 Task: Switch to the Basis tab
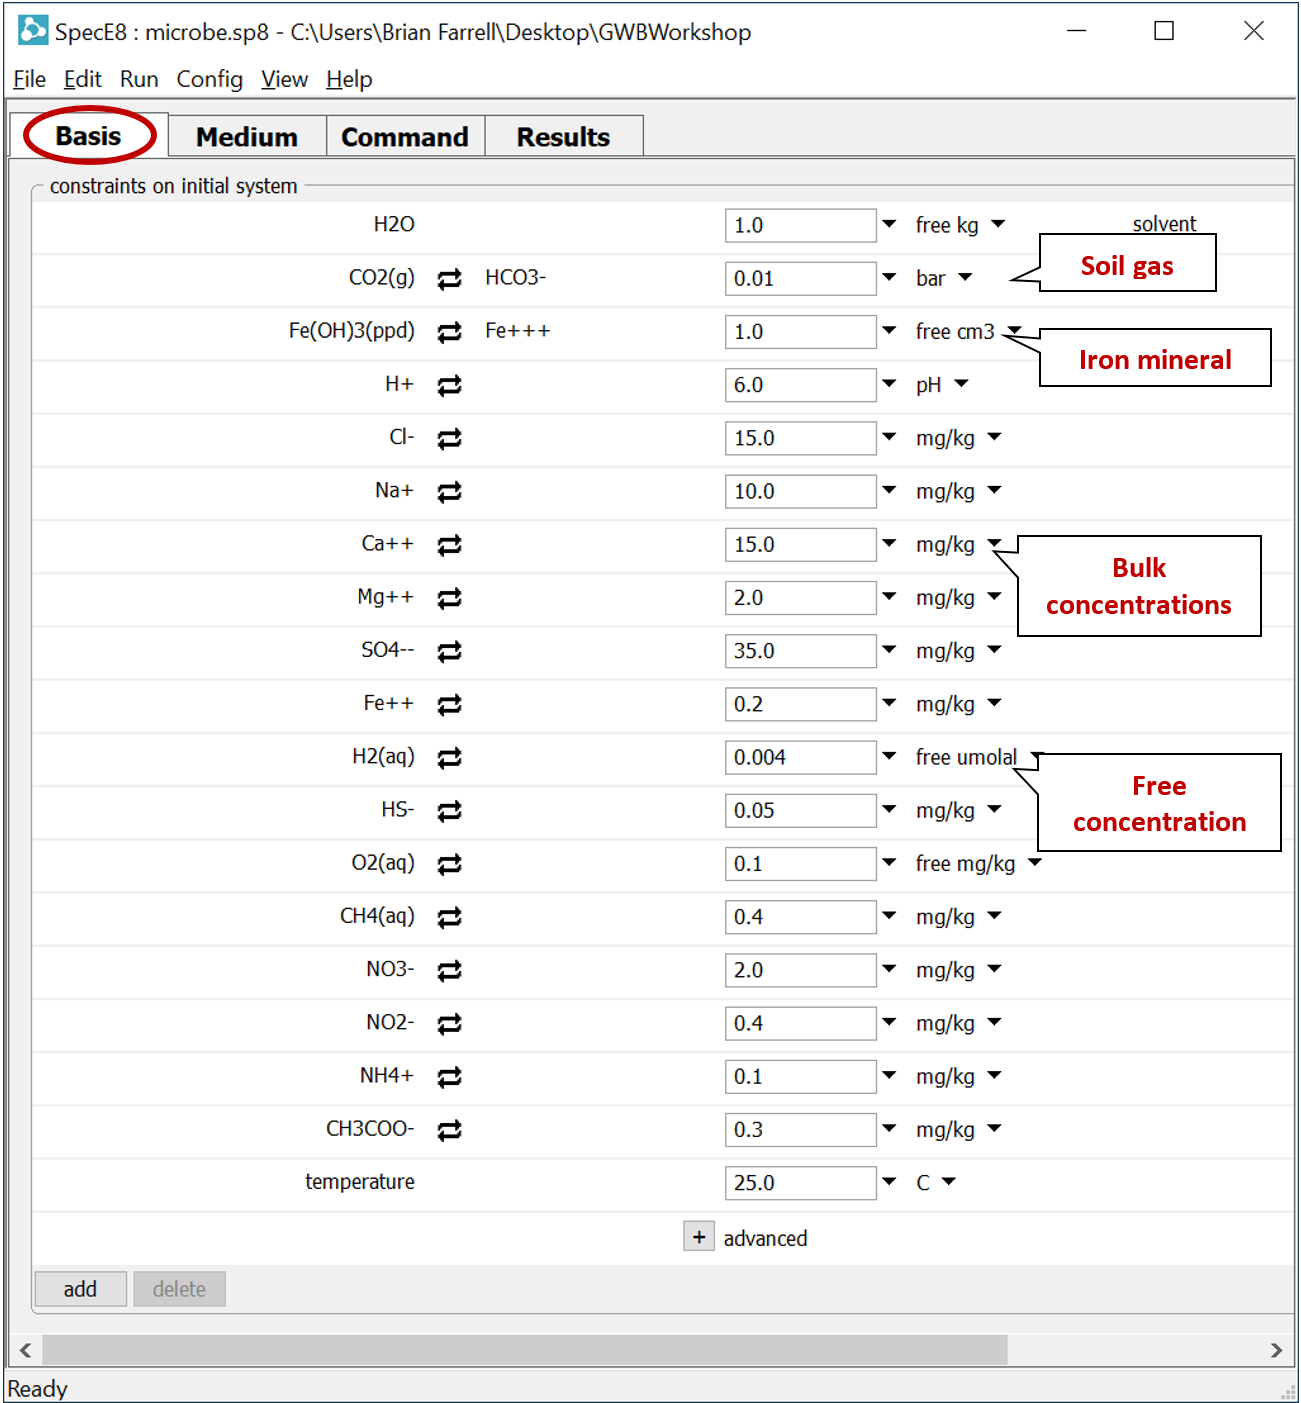(88, 136)
